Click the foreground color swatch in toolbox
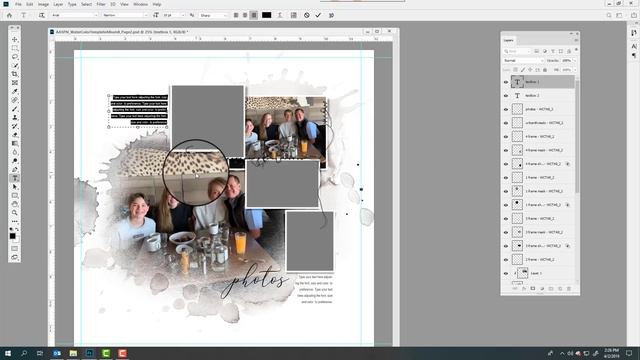 (13, 236)
